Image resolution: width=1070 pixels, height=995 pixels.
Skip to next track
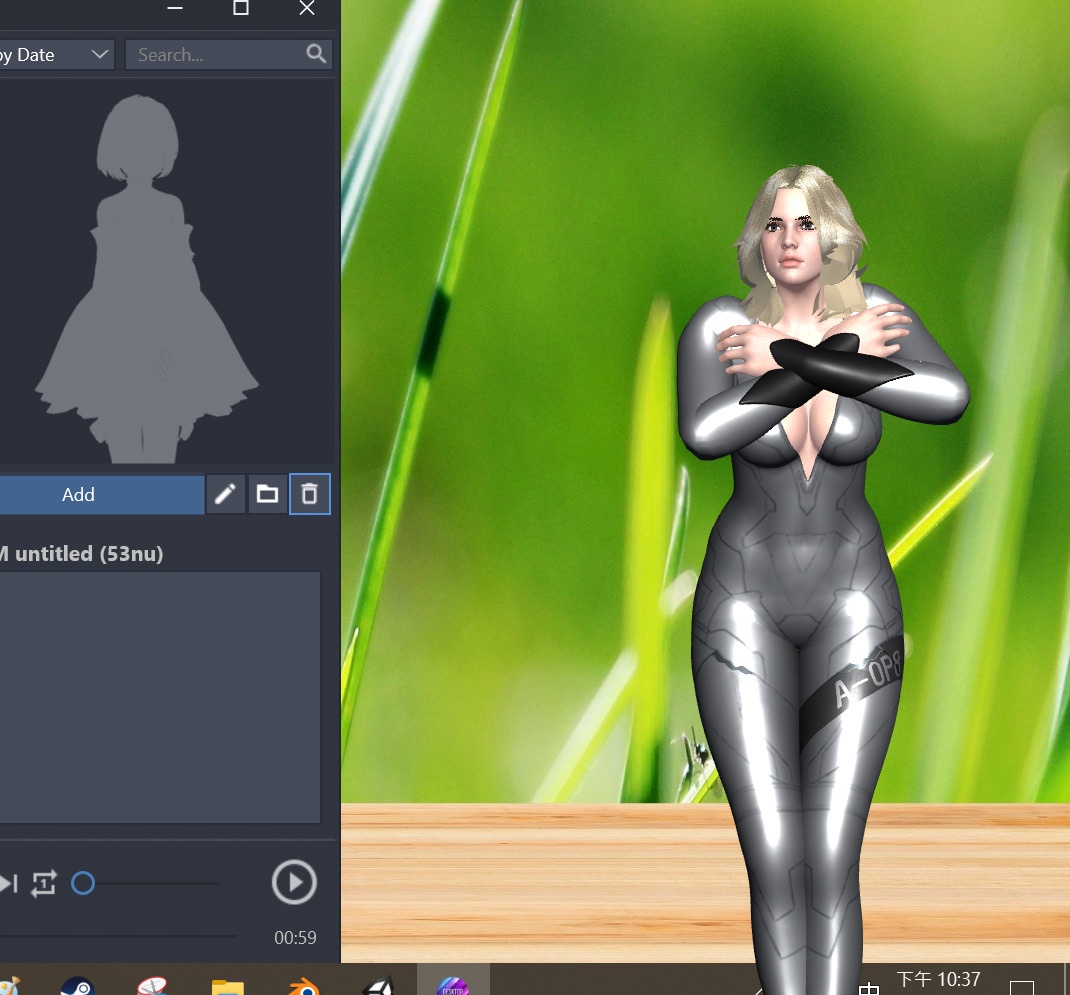[x=9, y=883]
